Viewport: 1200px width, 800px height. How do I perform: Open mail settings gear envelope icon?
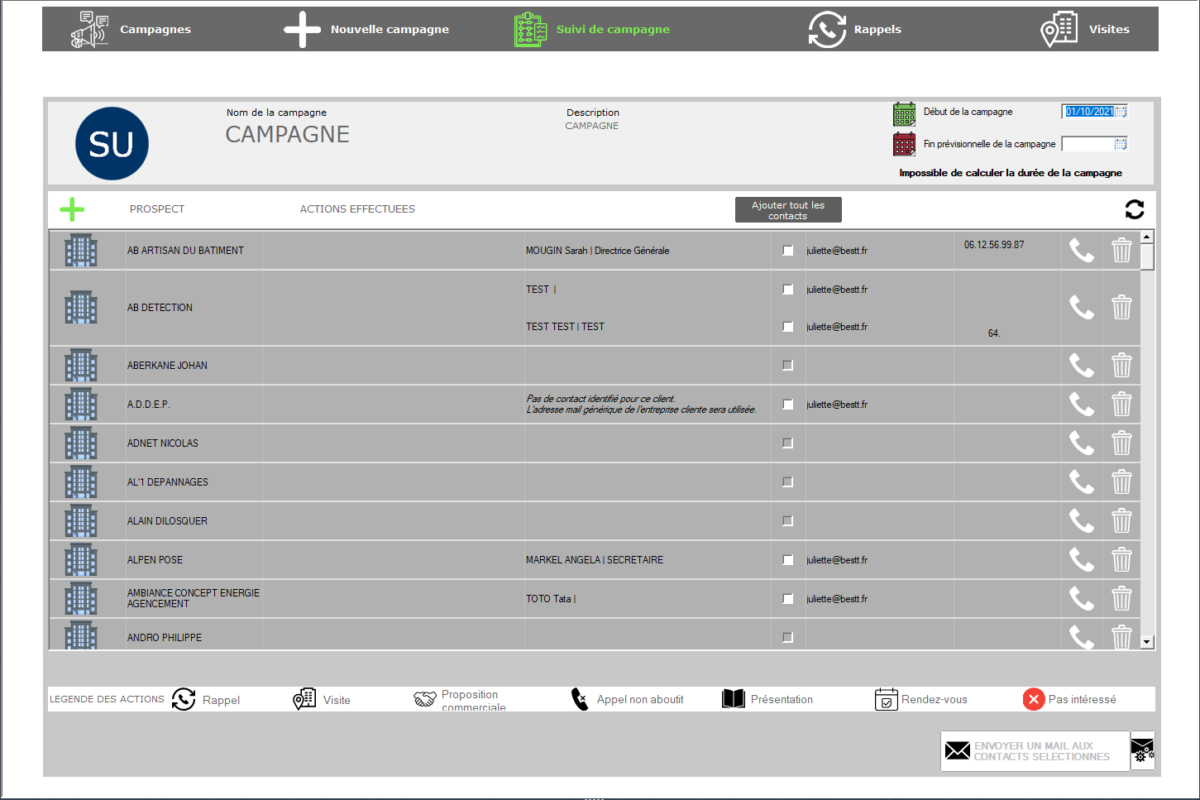pyautogui.click(x=1142, y=751)
